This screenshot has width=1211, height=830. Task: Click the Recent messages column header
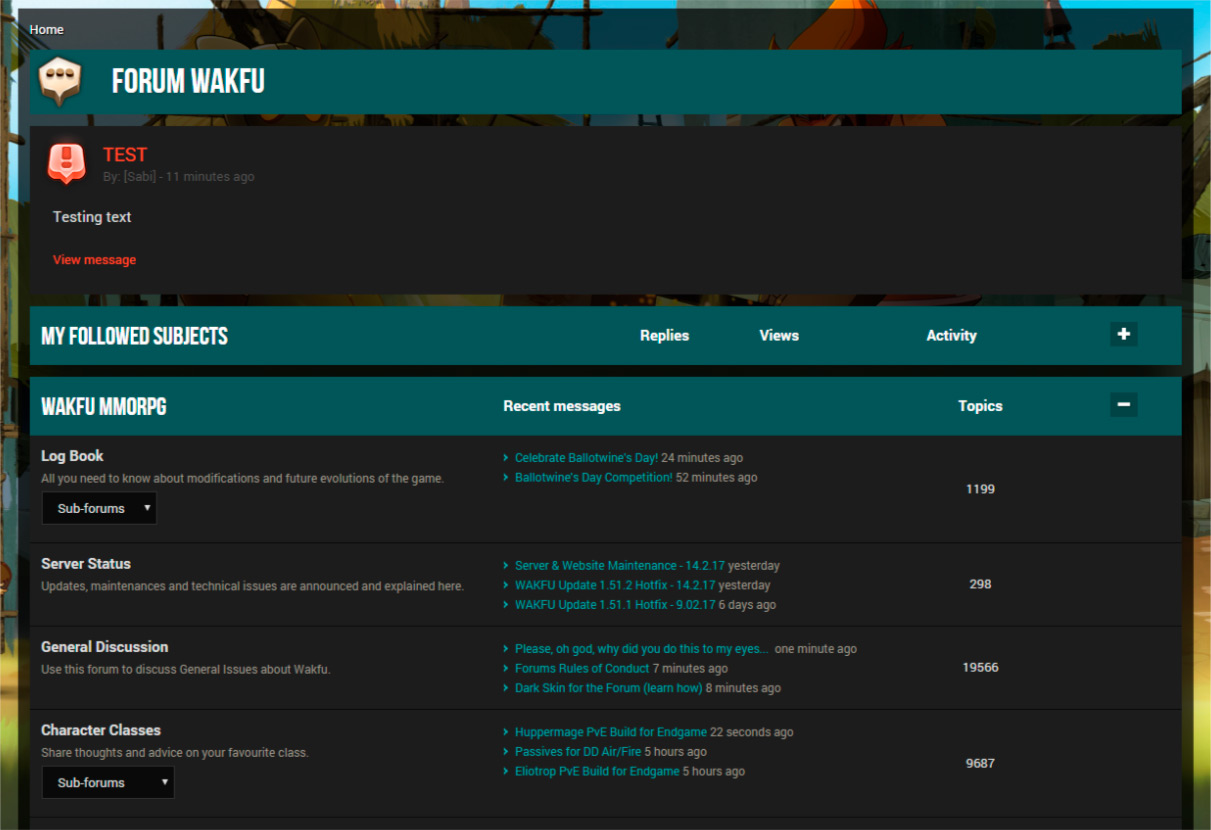coord(562,406)
